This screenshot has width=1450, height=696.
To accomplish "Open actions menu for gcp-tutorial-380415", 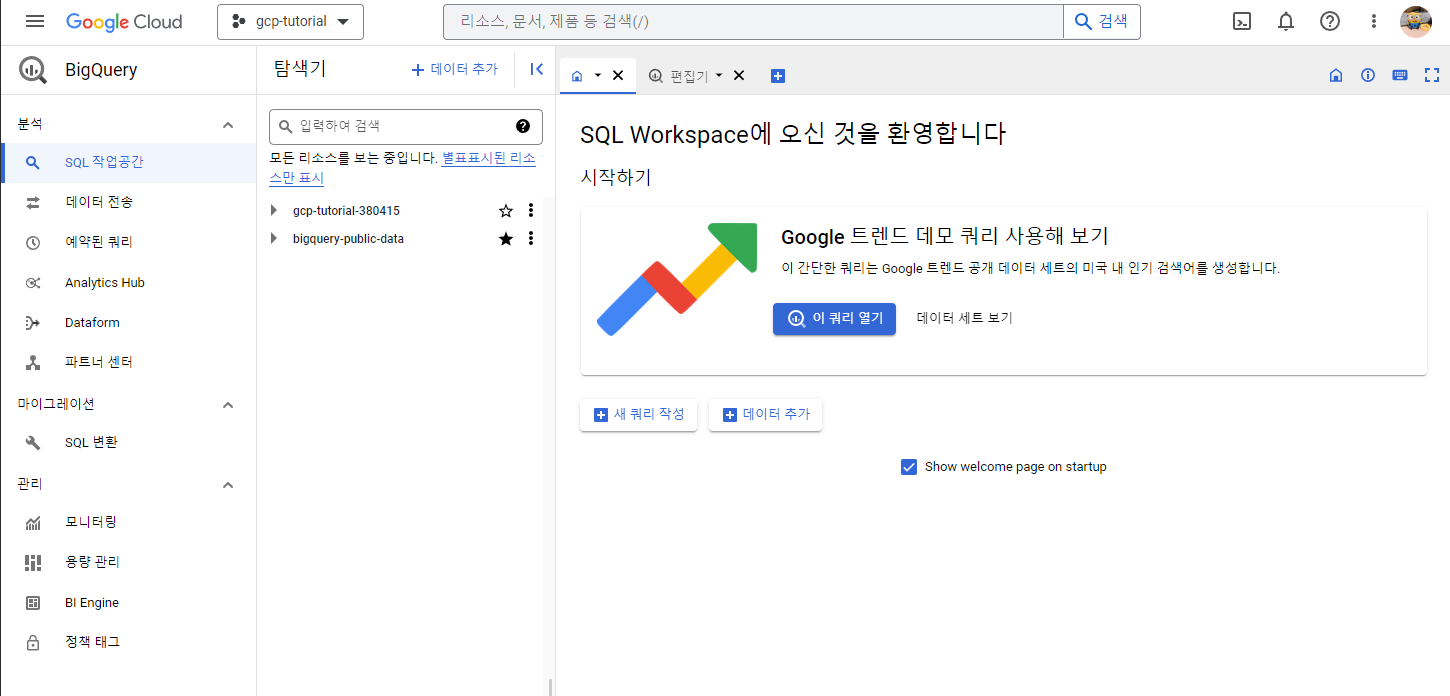I will point(531,211).
